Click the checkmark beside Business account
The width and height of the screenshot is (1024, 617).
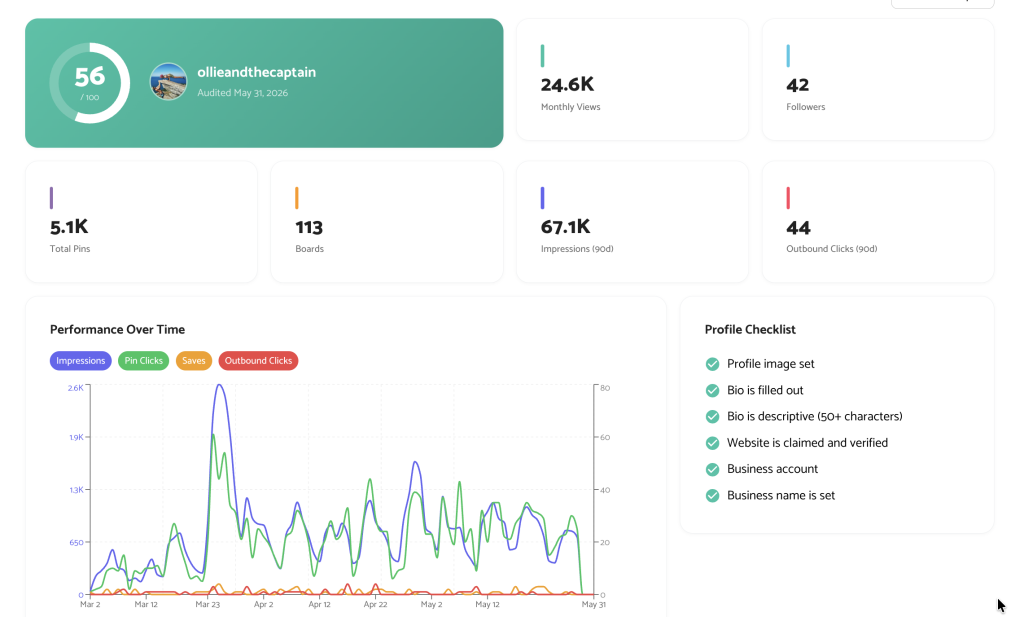point(712,469)
